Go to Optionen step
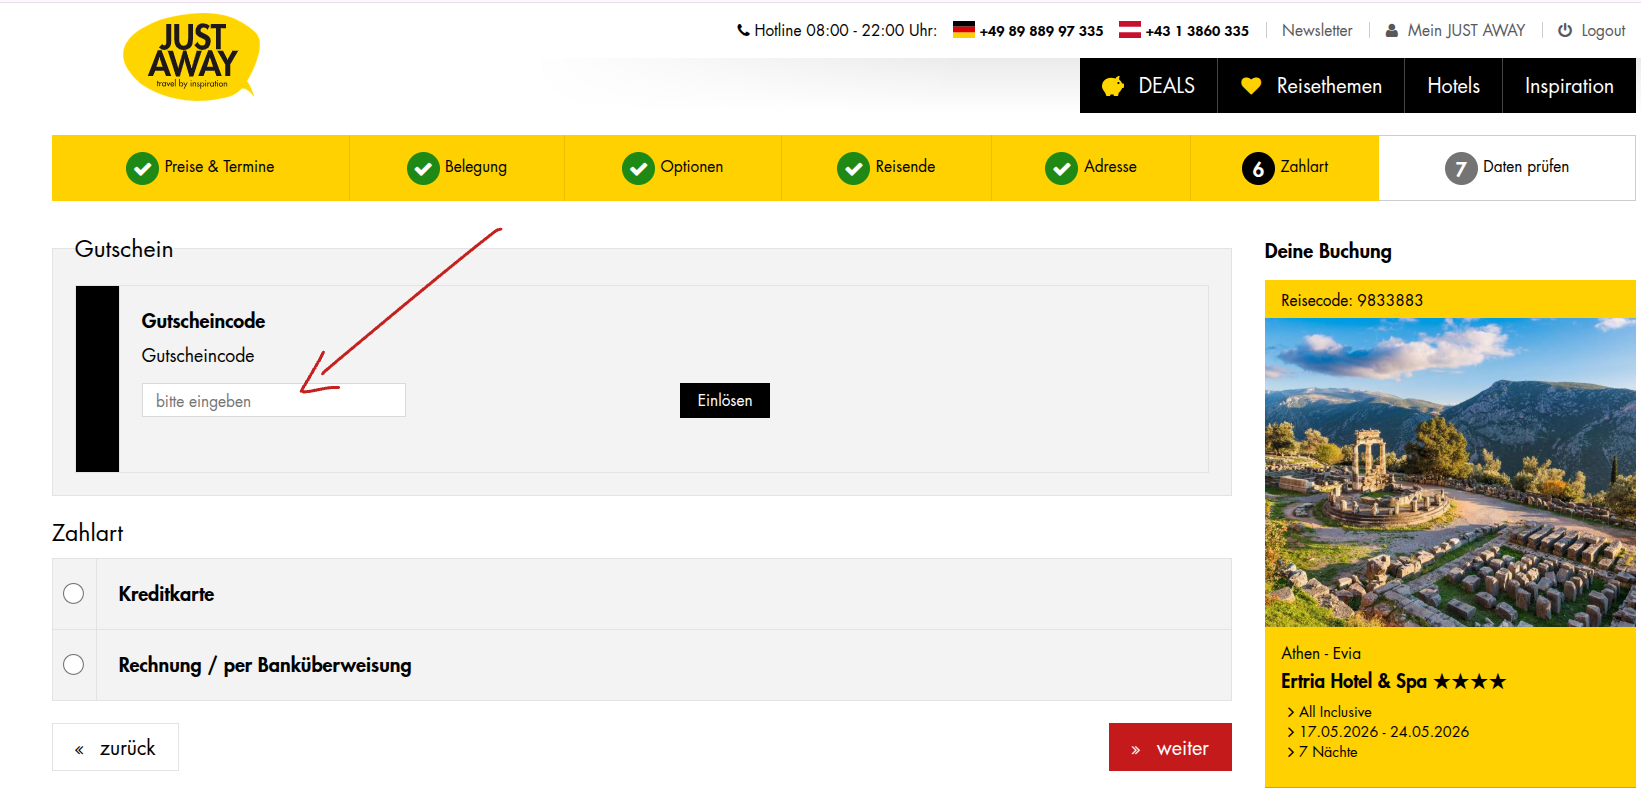Viewport: 1641px width, 788px height. pos(673,168)
